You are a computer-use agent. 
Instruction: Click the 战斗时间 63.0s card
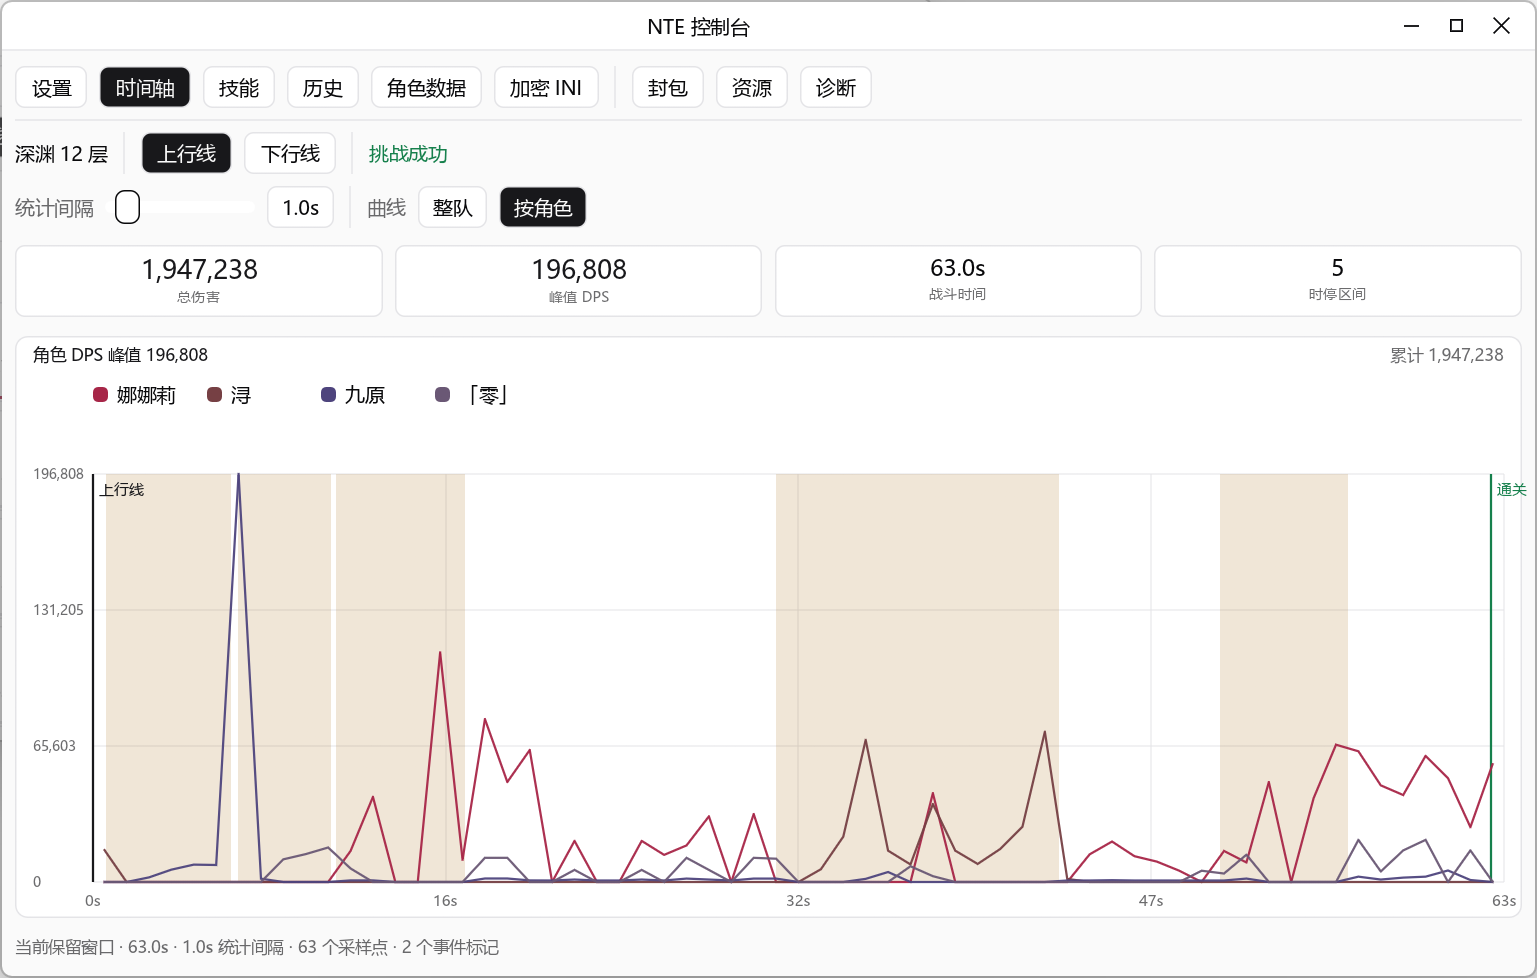point(958,281)
